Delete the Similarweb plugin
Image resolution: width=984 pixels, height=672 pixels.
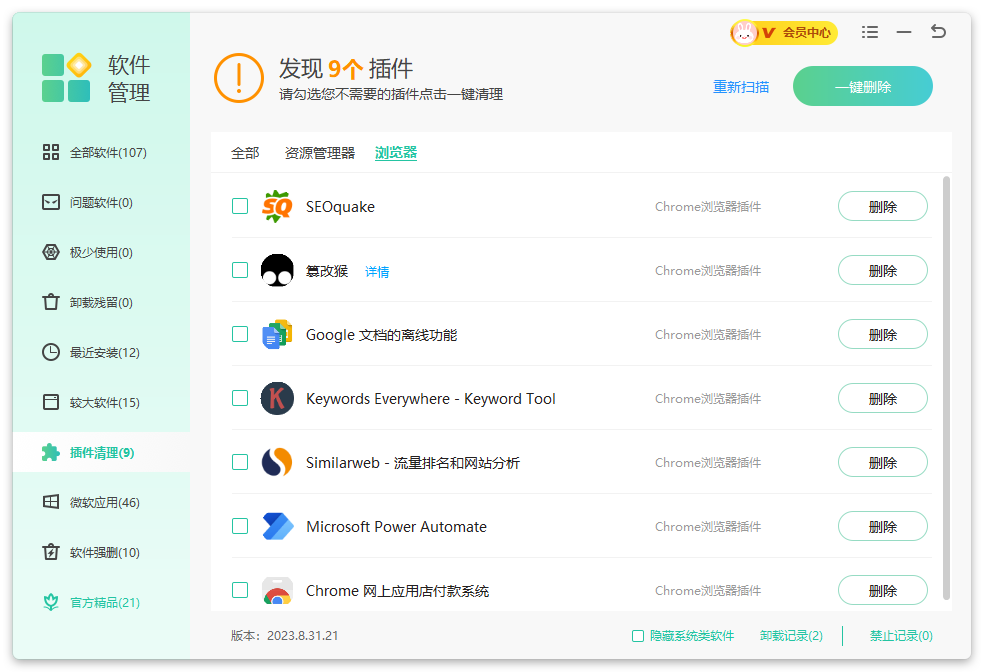point(882,462)
